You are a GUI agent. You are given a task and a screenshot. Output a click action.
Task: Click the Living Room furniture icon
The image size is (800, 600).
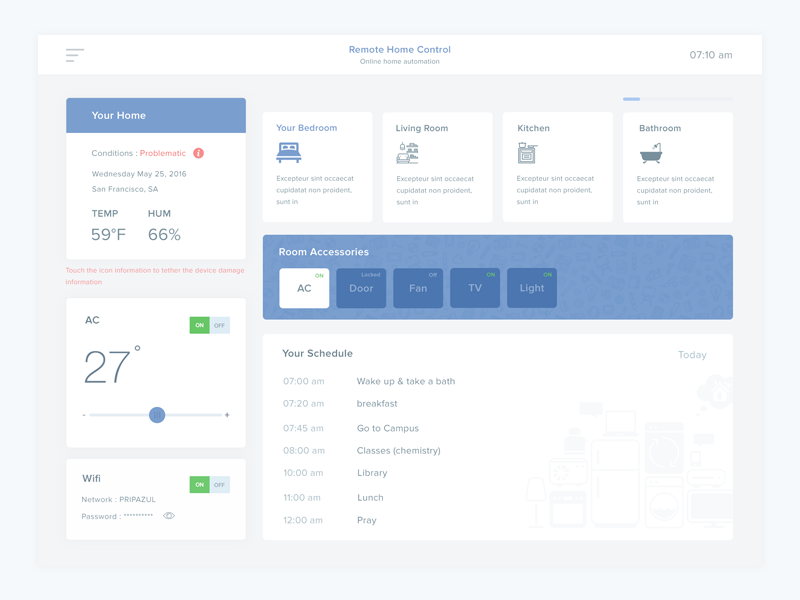point(407,152)
